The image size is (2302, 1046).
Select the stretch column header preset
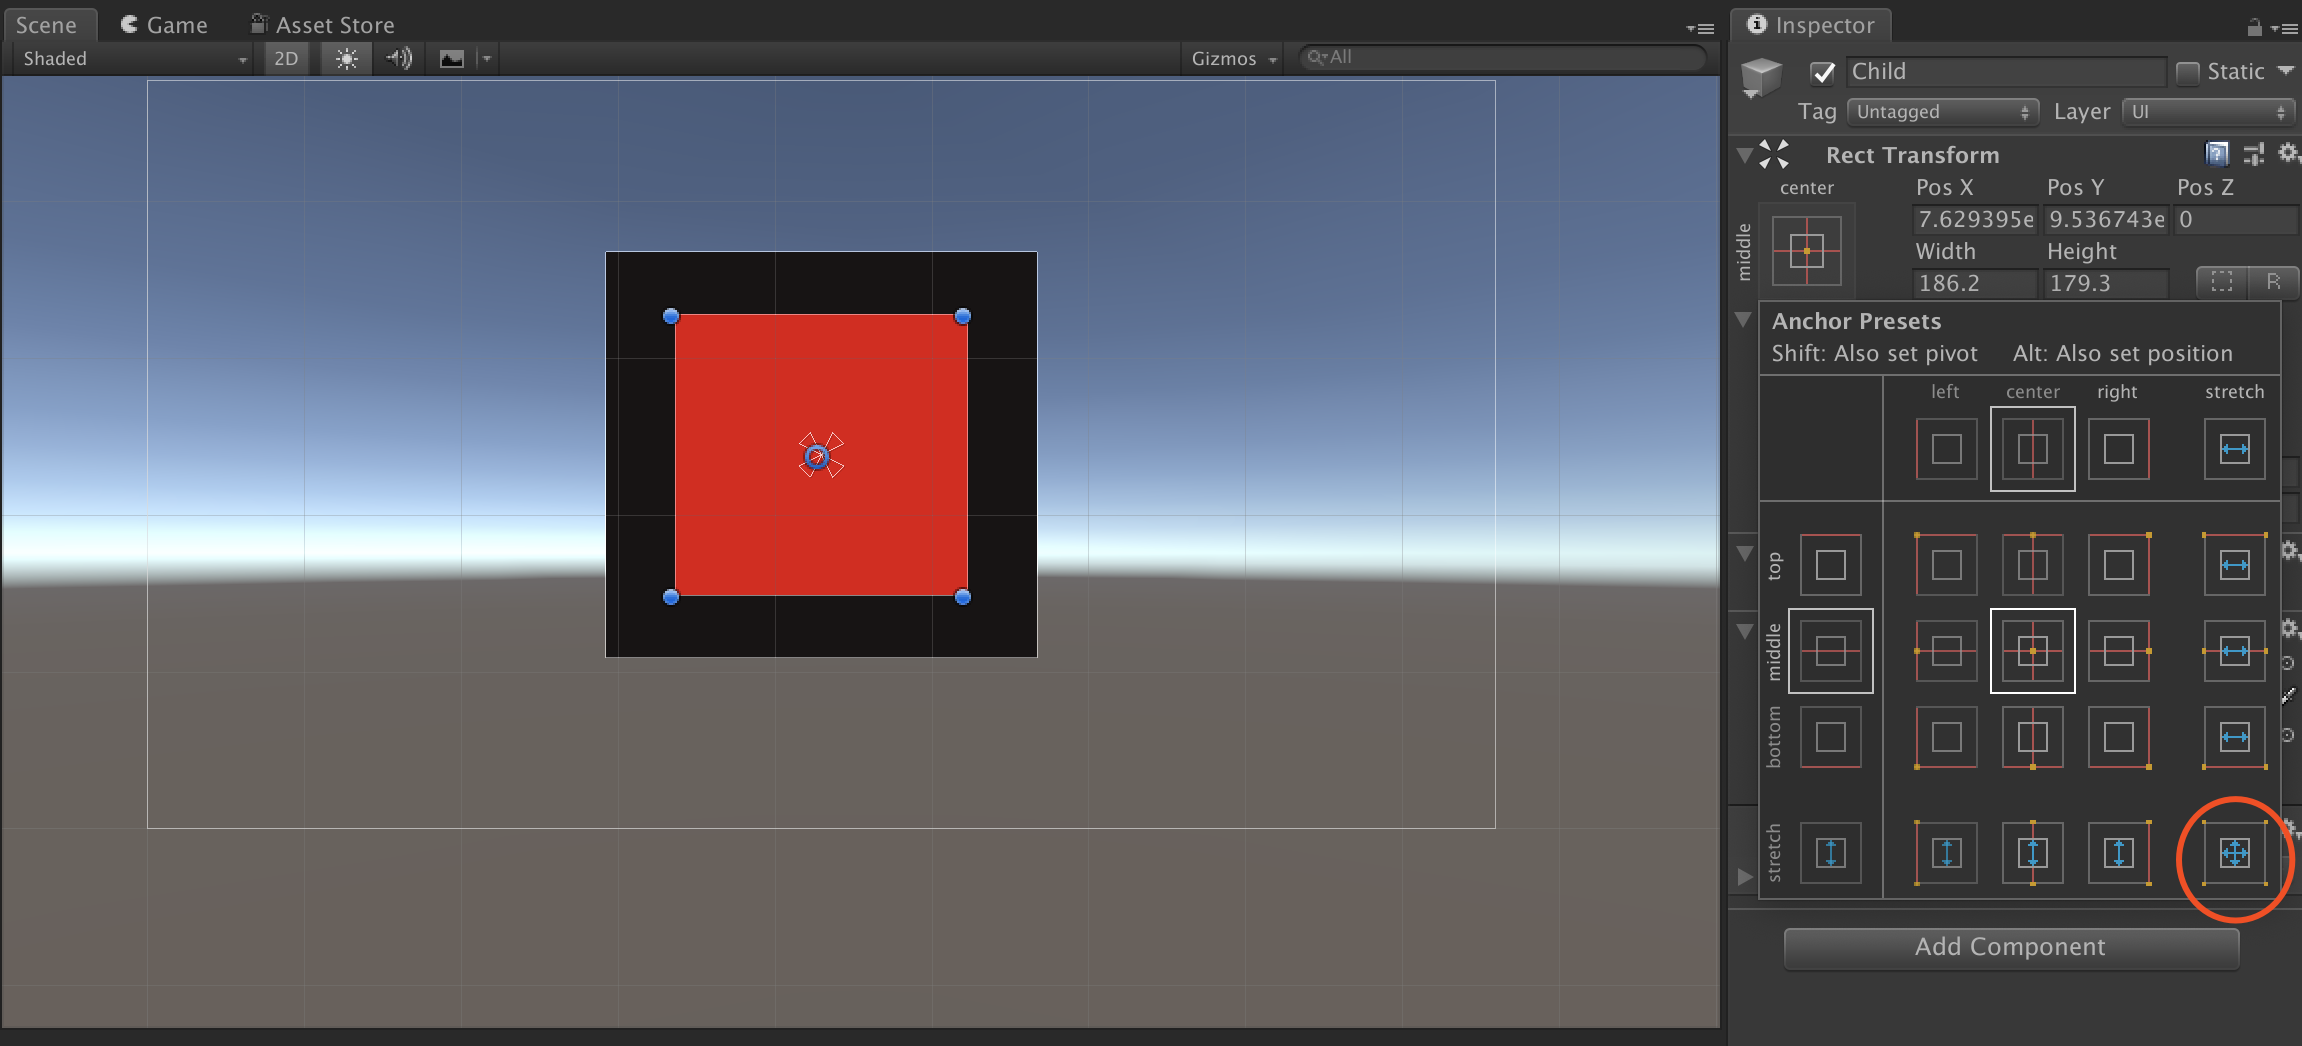[x=2234, y=449]
